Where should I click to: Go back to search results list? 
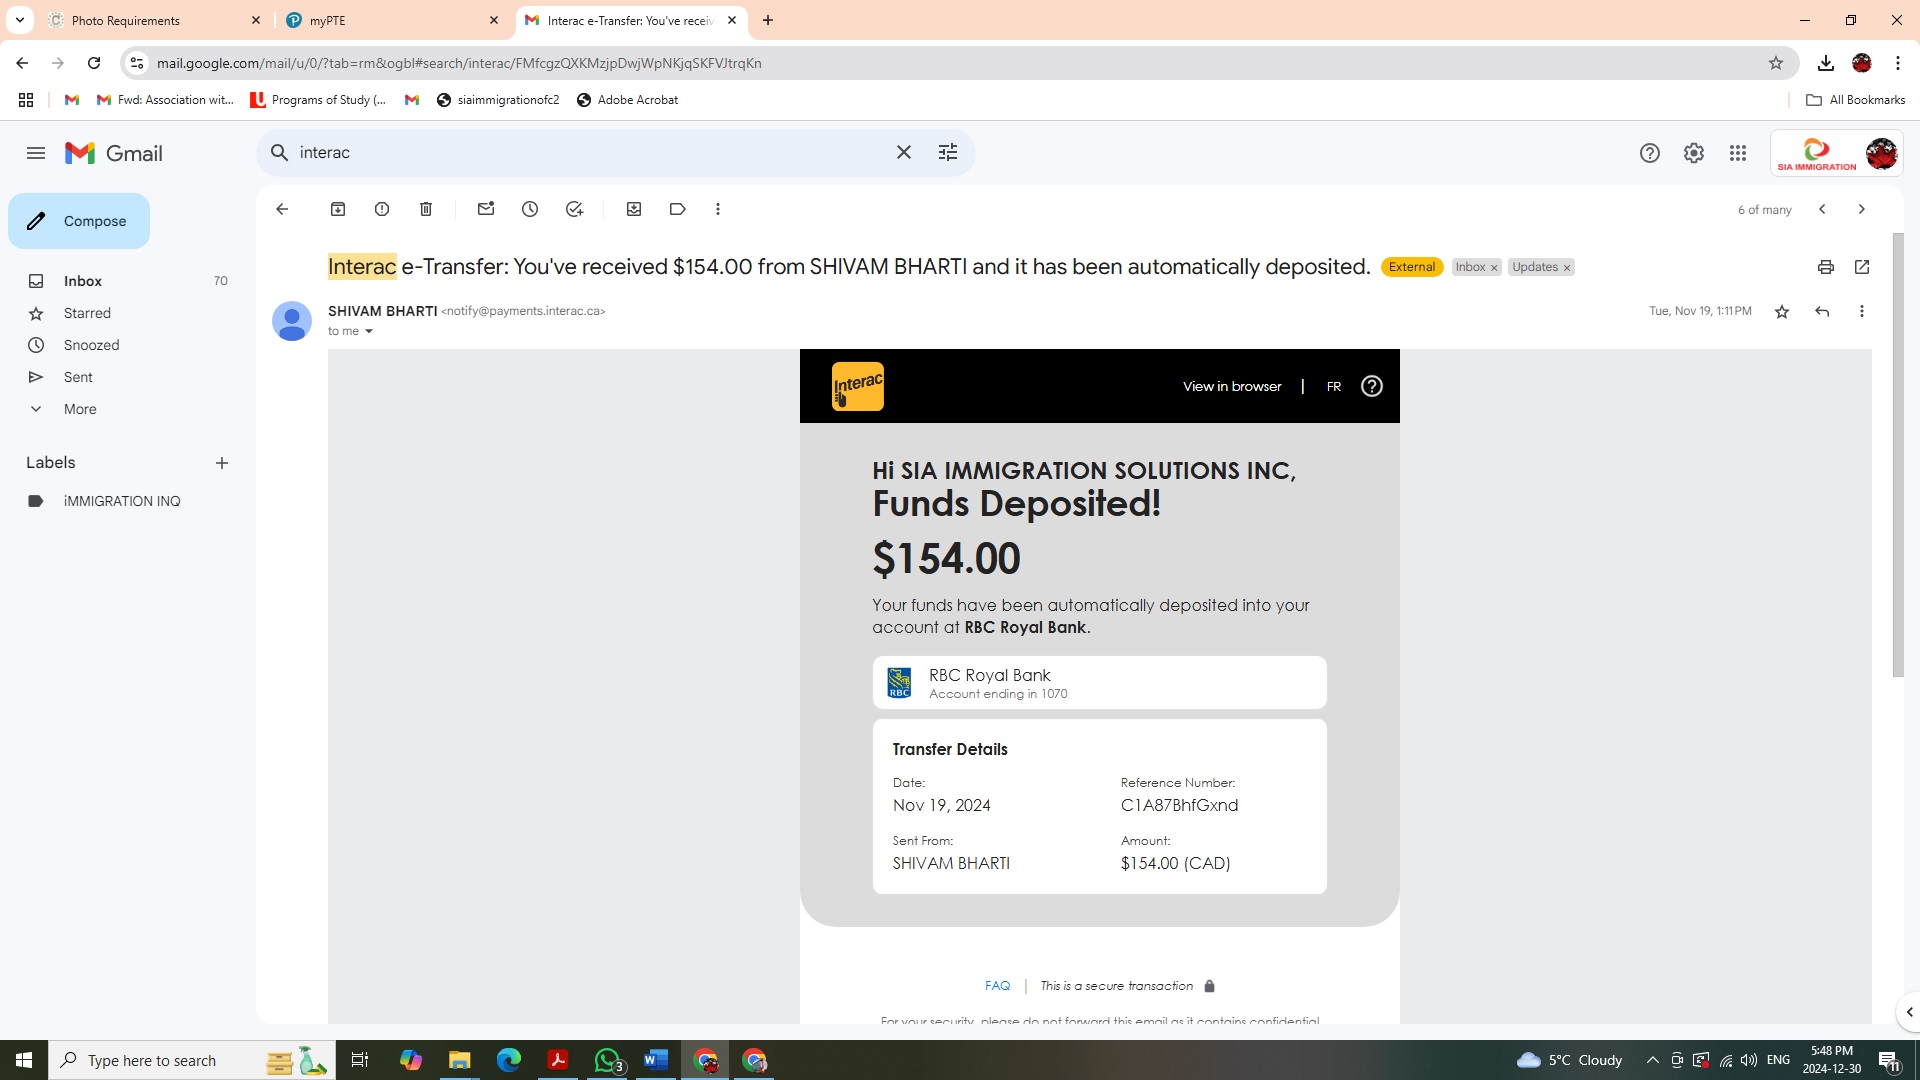click(x=282, y=209)
